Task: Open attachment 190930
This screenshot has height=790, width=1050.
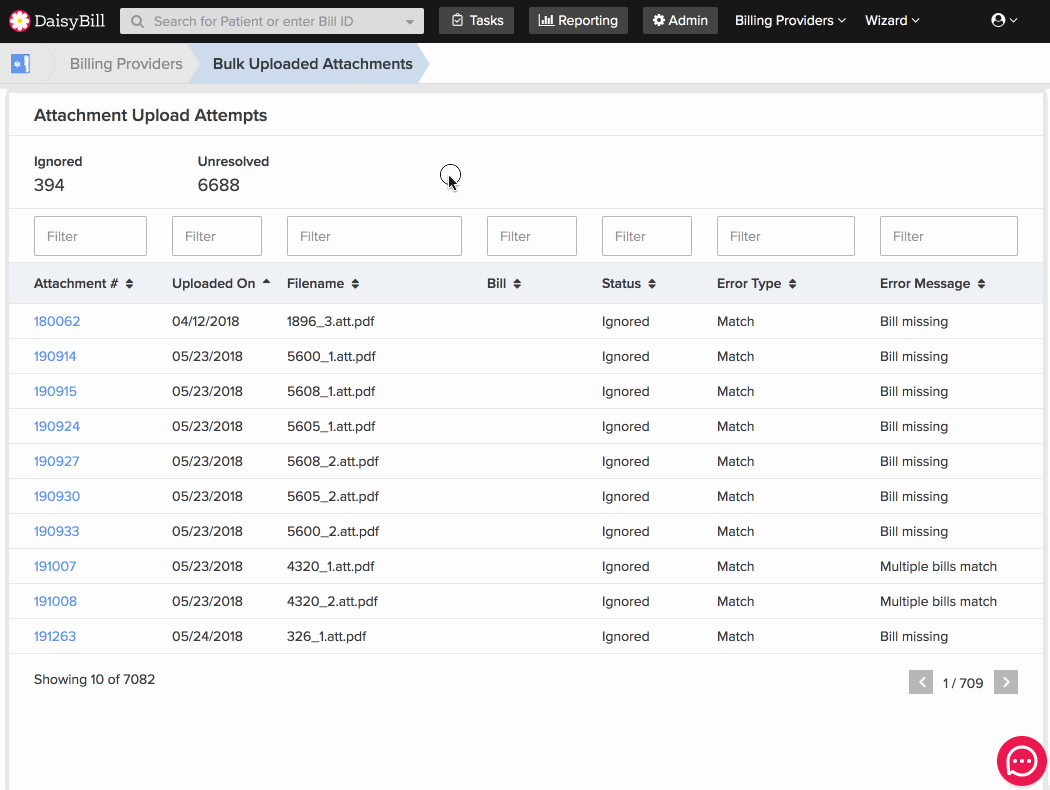Action: [57, 496]
